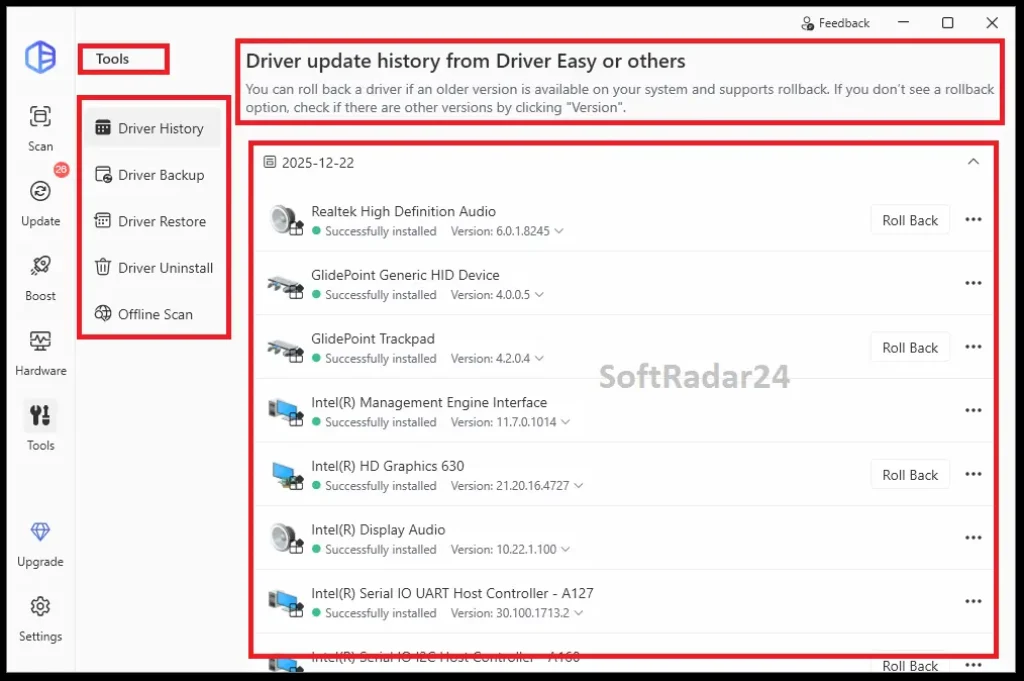Click the red update count badge
Screen dimensions: 1024x681
[61, 170]
